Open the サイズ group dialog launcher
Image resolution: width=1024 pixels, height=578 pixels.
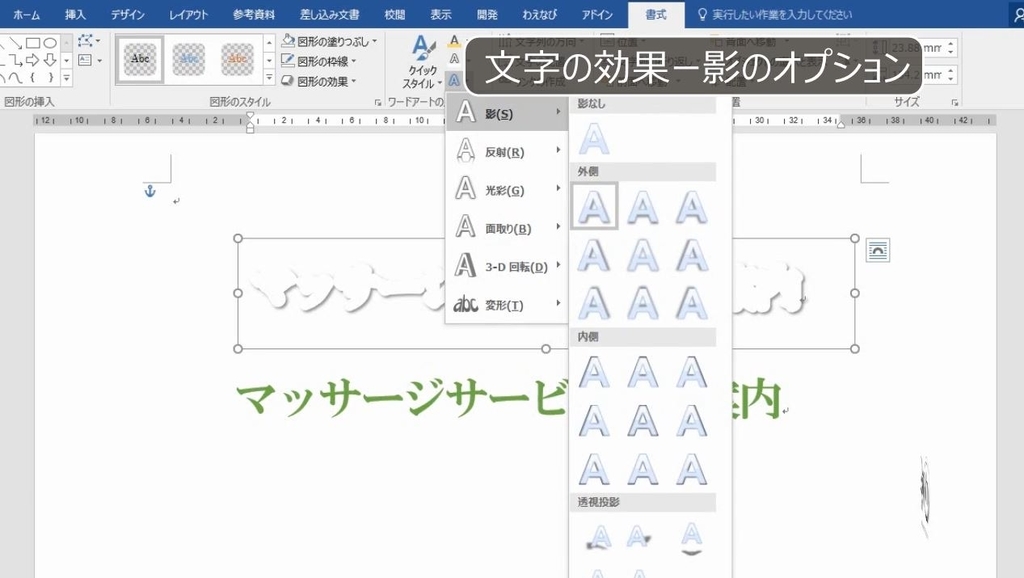[x=955, y=103]
